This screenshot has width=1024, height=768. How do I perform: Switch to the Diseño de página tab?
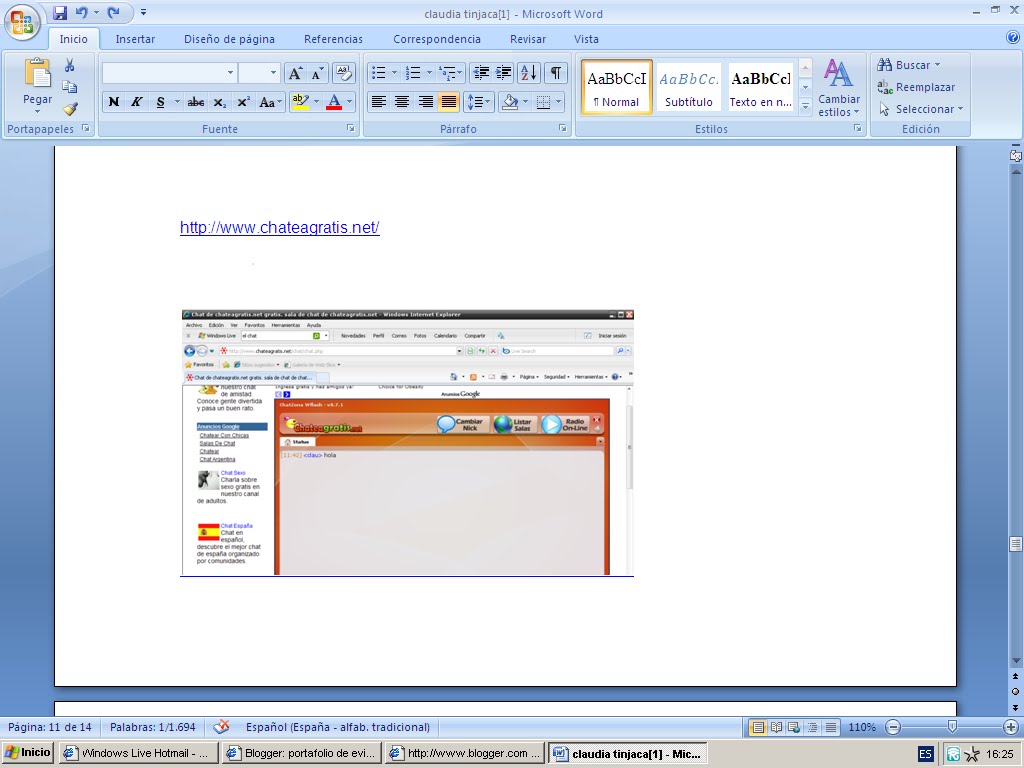coord(229,39)
